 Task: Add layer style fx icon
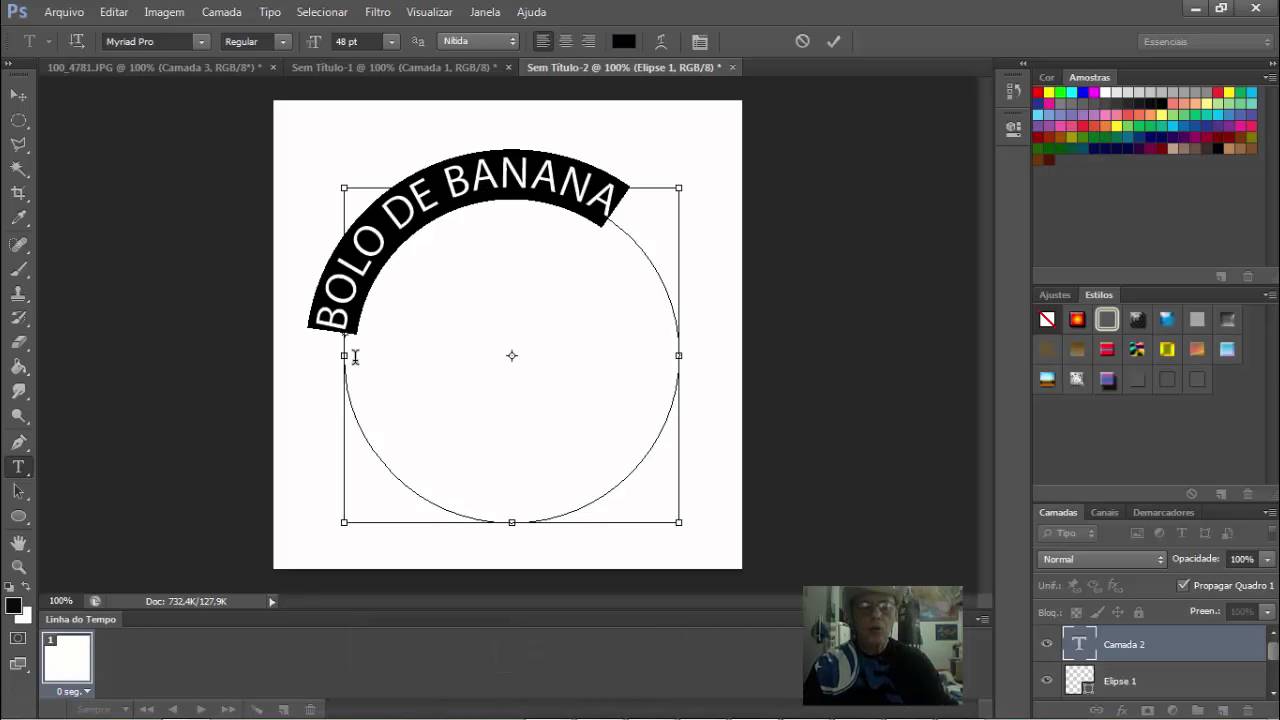tap(1121, 711)
